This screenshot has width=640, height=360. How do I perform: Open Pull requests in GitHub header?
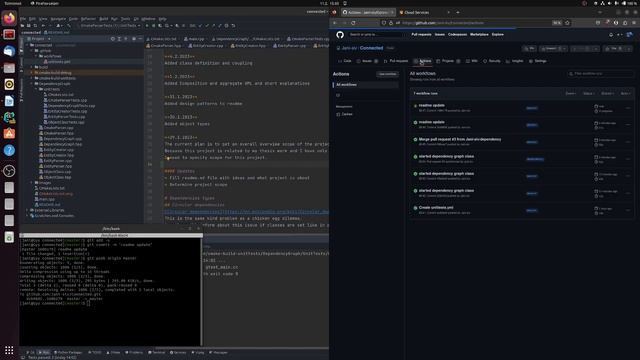coord(421,35)
